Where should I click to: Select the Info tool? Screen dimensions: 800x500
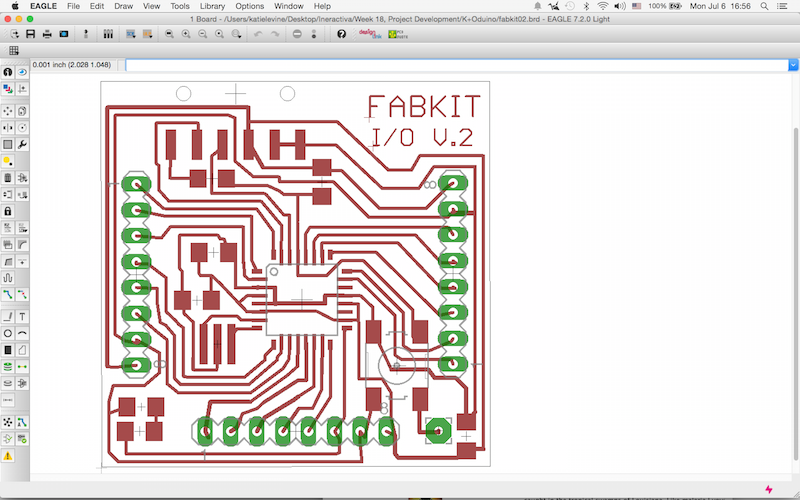point(8,72)
